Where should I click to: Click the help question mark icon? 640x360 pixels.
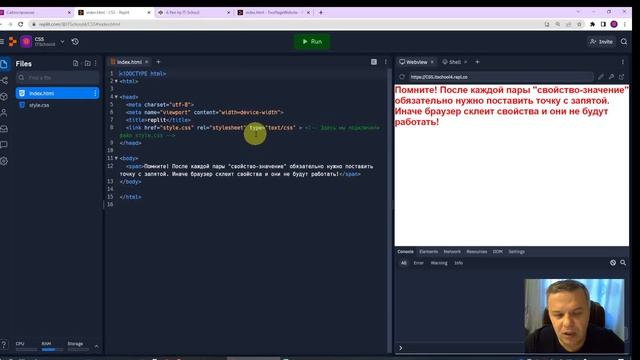click(x=4, y=344)
